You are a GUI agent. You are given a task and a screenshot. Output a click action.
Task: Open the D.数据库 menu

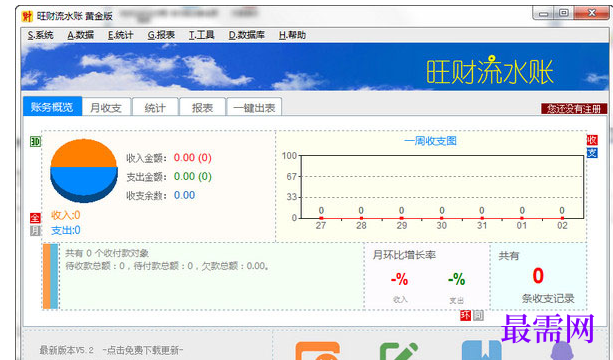click(x=246, y=35)
